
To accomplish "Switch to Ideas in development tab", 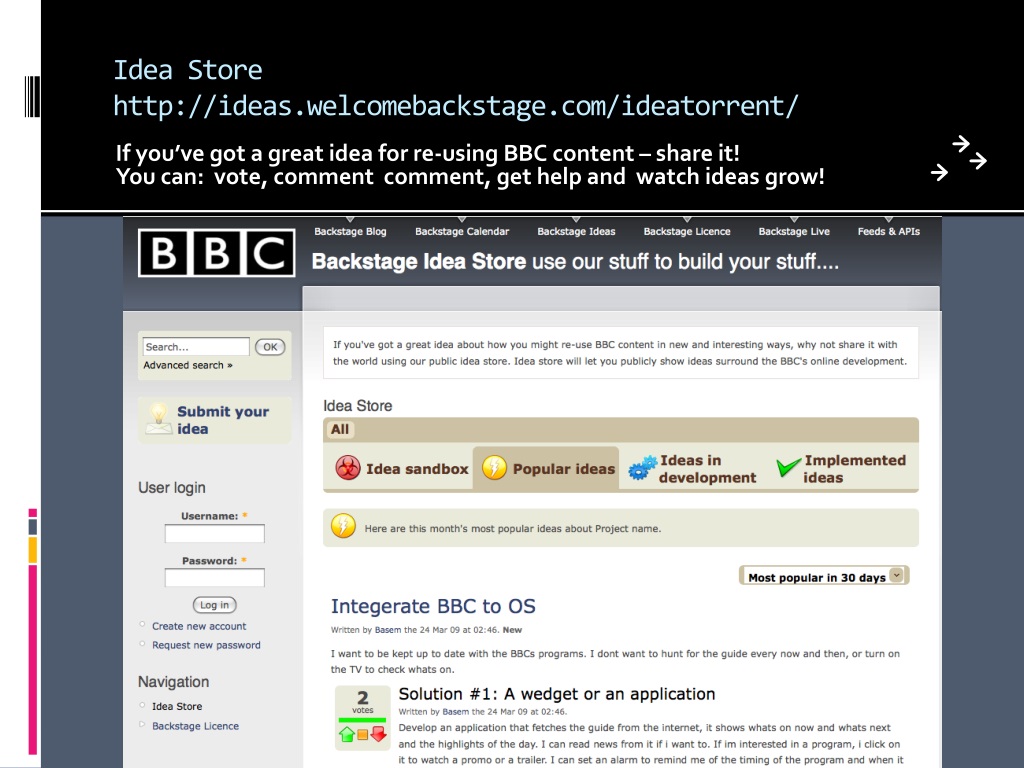I will (692, 468).
